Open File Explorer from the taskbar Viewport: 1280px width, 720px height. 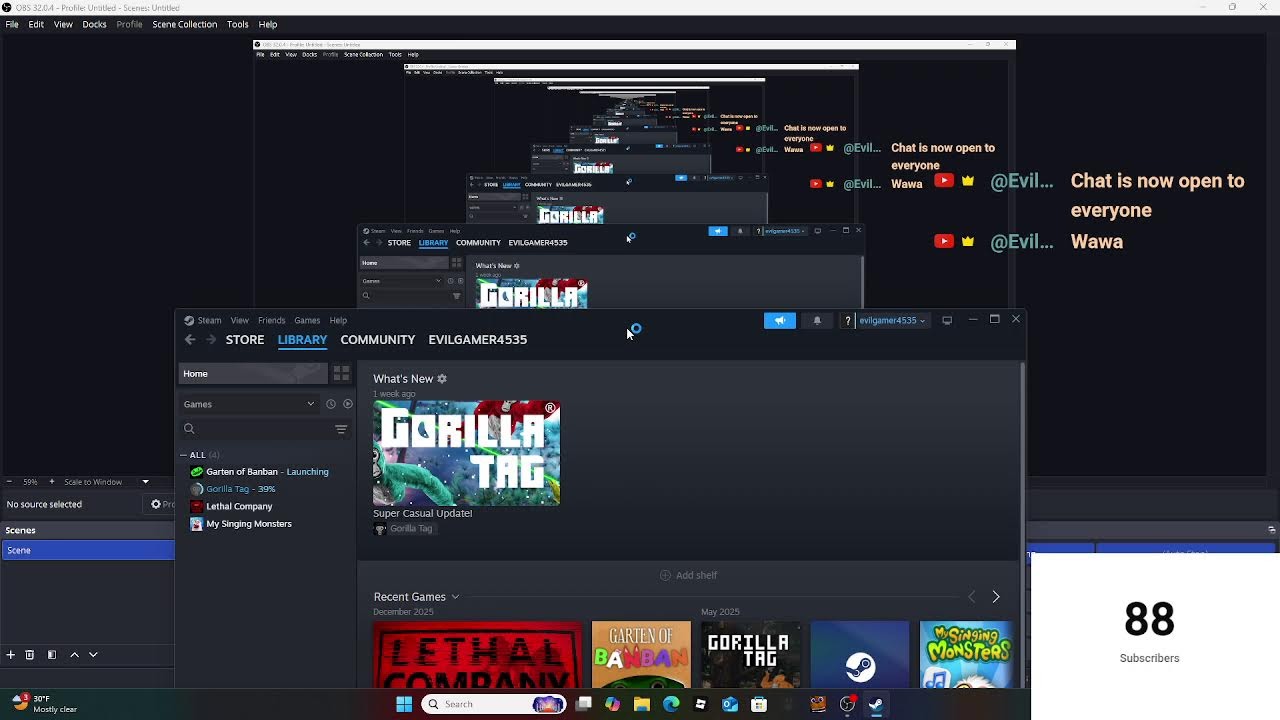tap(642, 704)
